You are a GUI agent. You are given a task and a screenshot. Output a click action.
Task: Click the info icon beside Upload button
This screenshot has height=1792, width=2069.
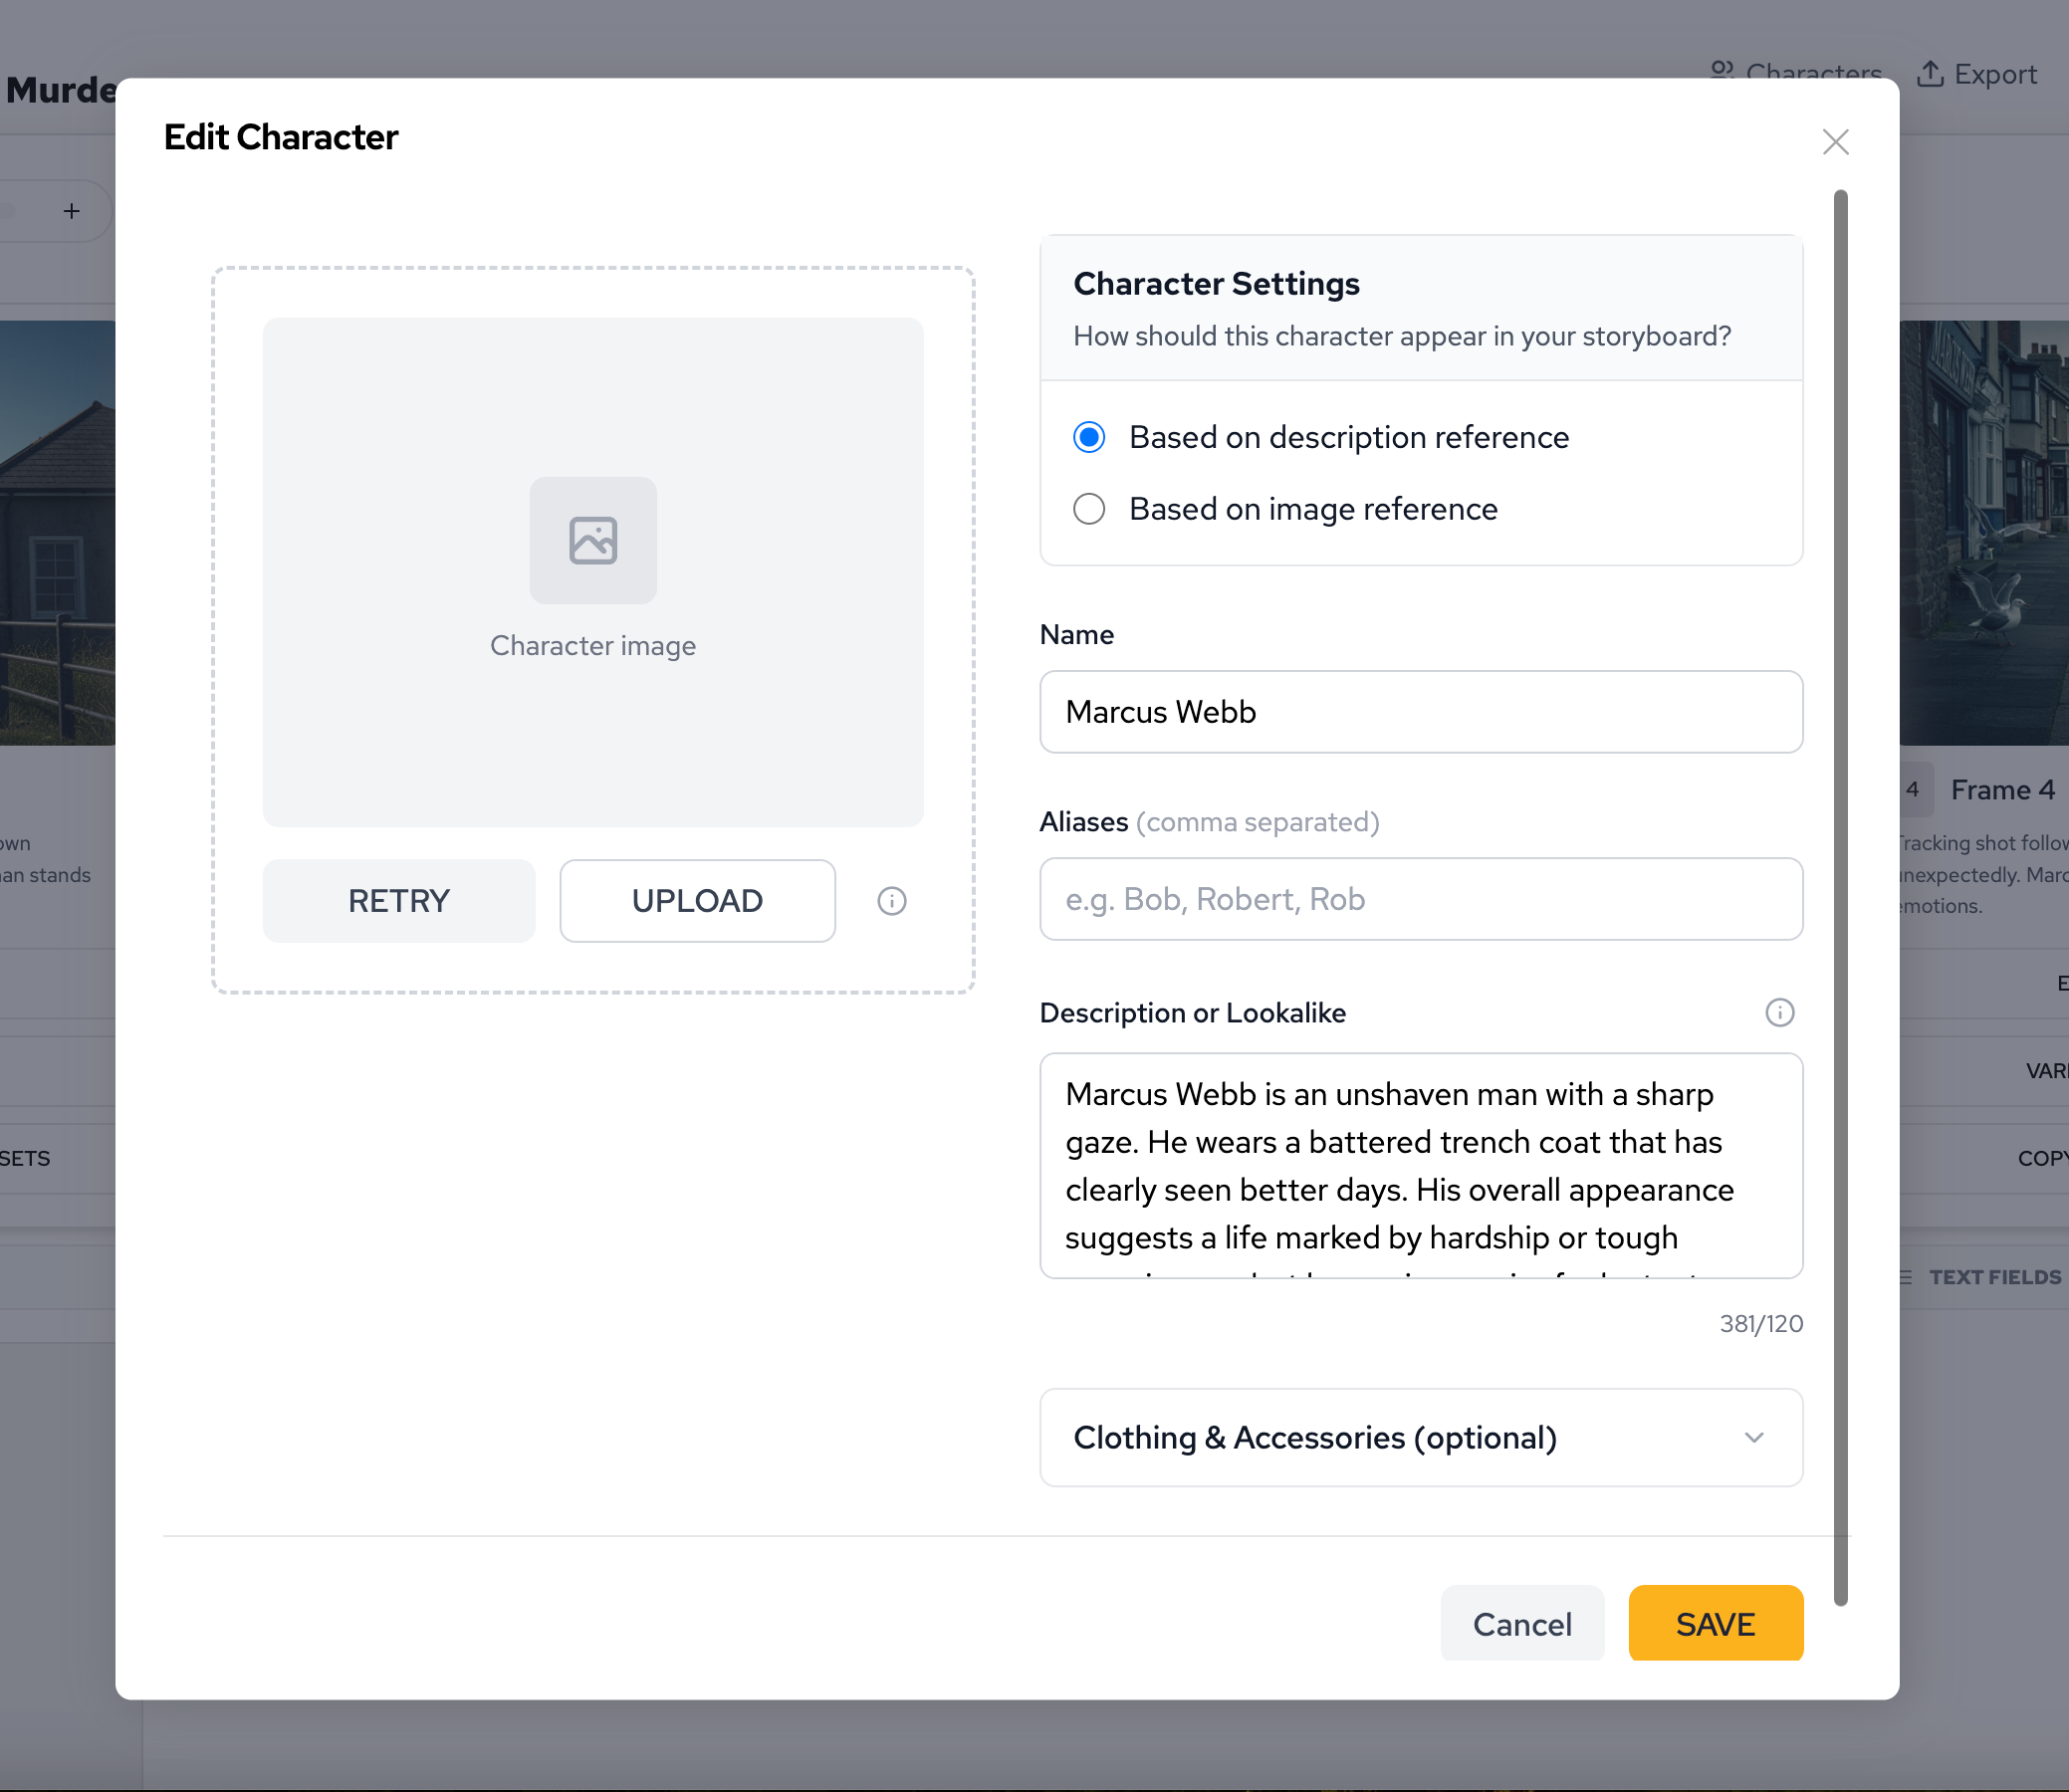891,901
